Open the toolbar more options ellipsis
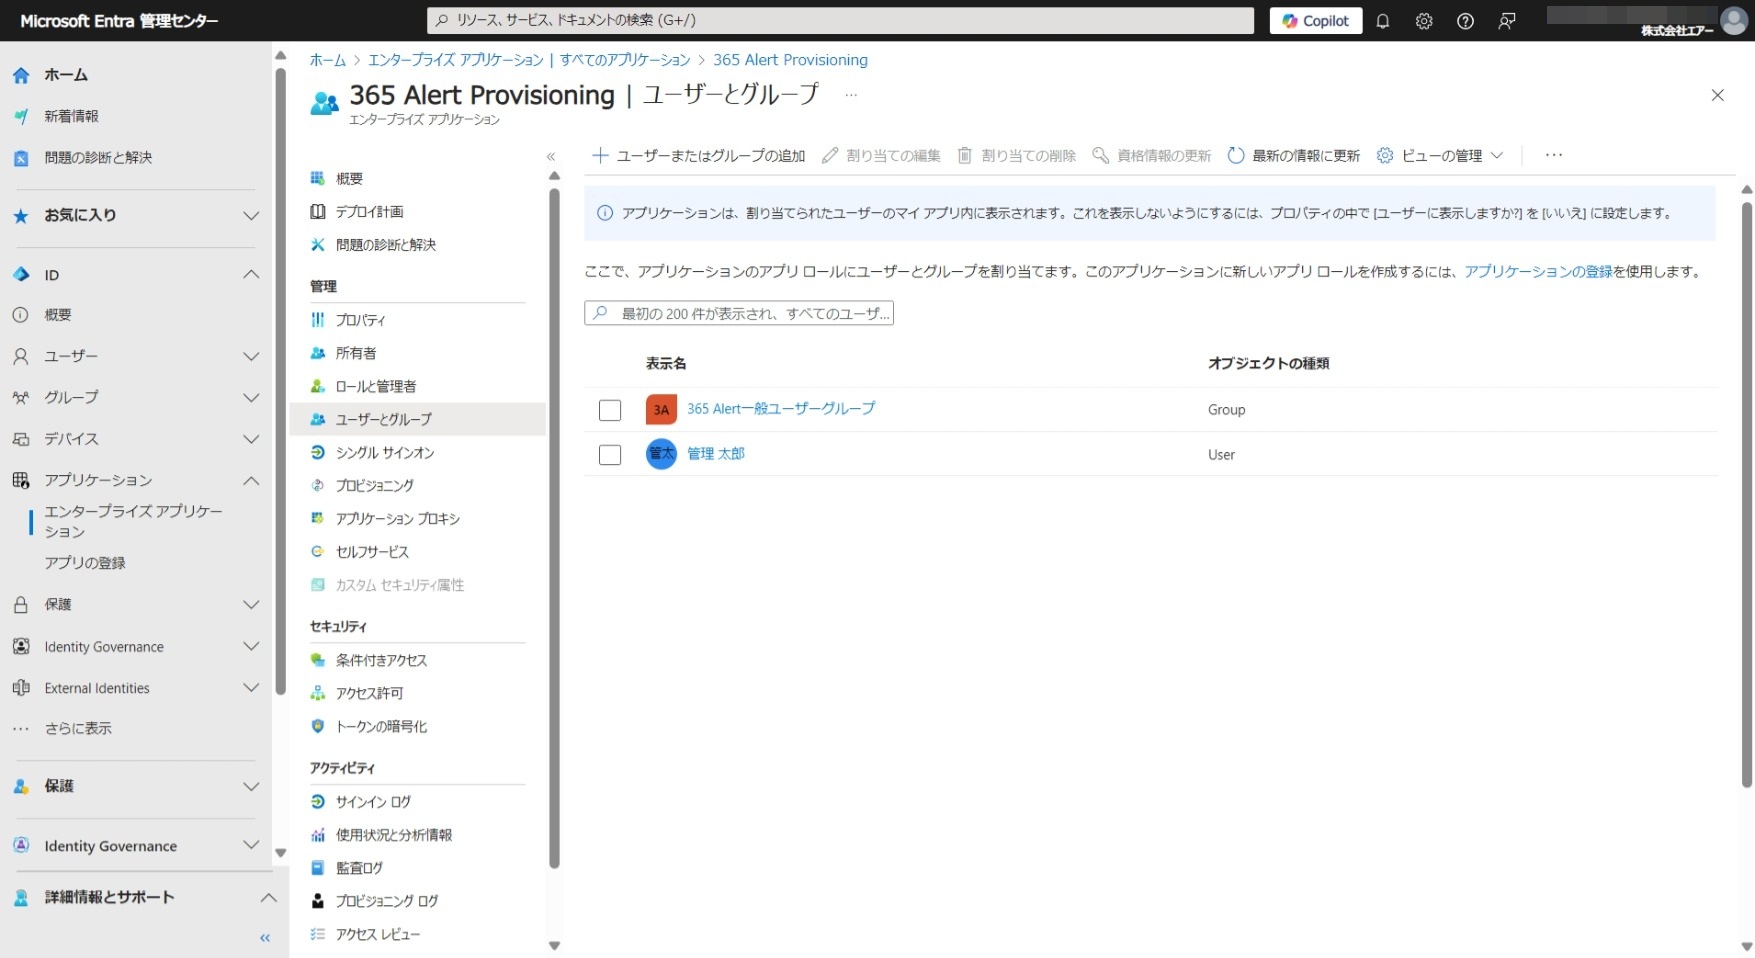The image size is (1755, 958). (x=1553, y=155)
